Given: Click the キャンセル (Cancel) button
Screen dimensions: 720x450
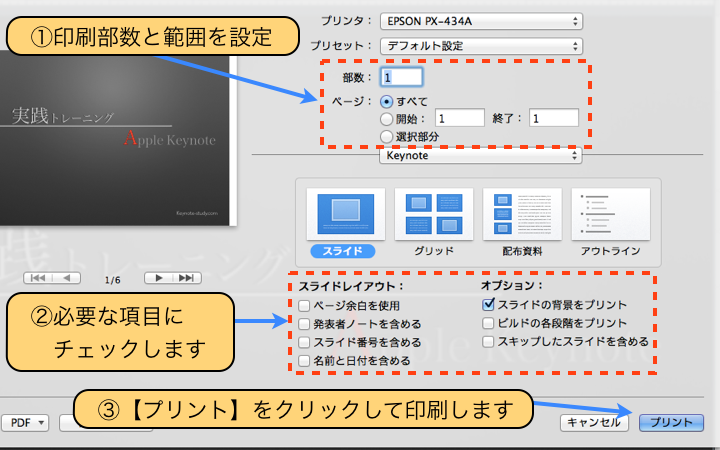Looking at the screenshot, I should click(x=594, y=422).
